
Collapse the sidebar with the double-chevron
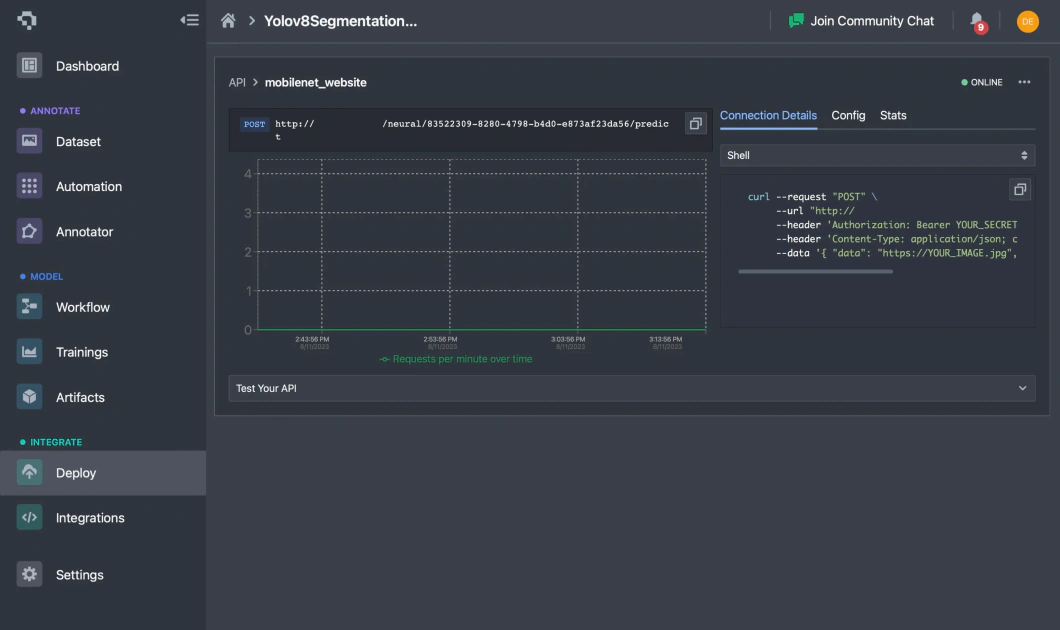tap(189, 19)
